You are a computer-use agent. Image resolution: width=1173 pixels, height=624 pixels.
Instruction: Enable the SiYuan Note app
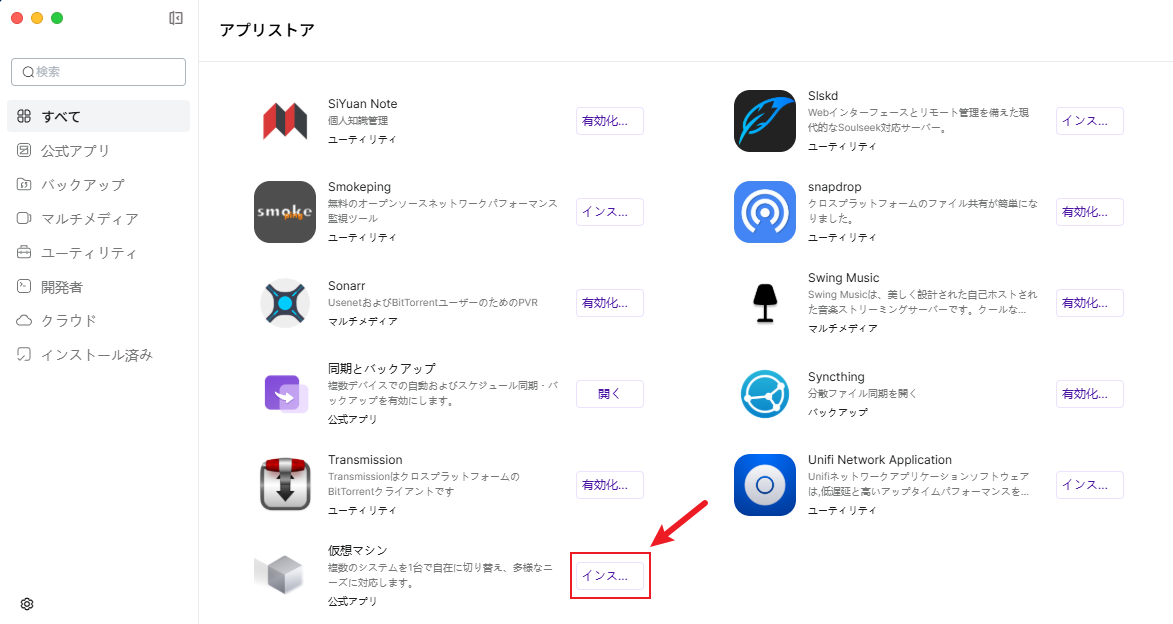(x=609, y=121)
